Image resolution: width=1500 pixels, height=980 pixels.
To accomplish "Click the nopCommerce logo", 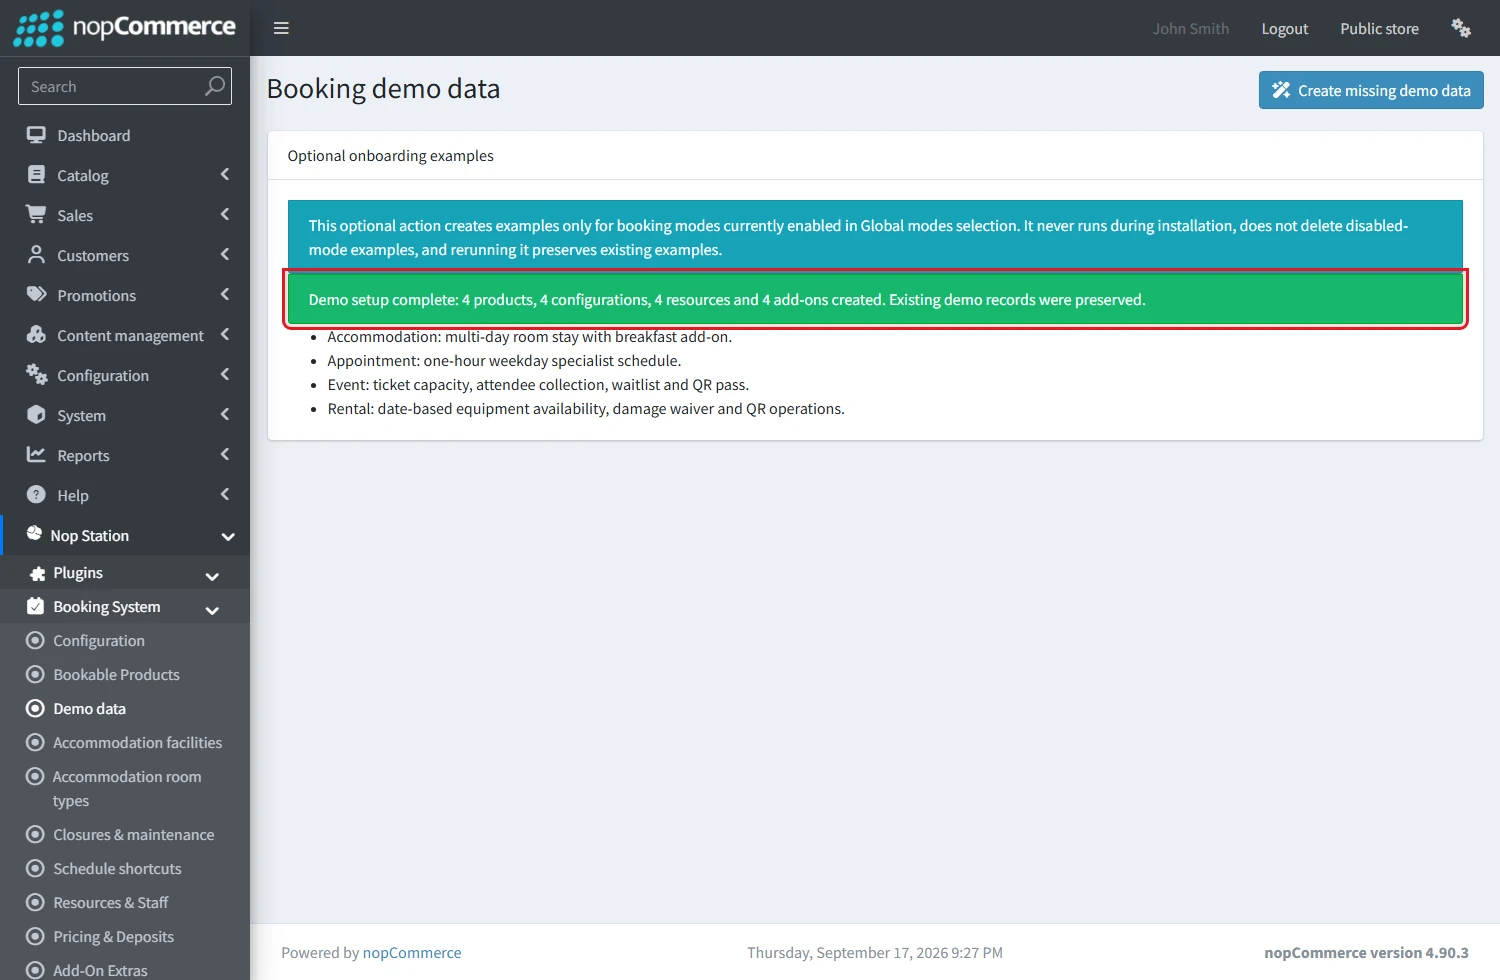I will (125, 28).
